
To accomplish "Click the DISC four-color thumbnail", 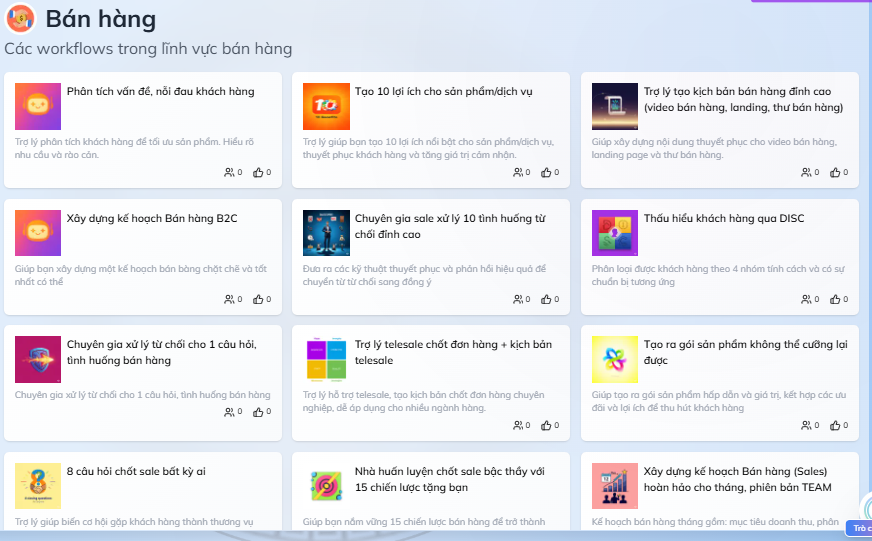I will click(615, 233).
